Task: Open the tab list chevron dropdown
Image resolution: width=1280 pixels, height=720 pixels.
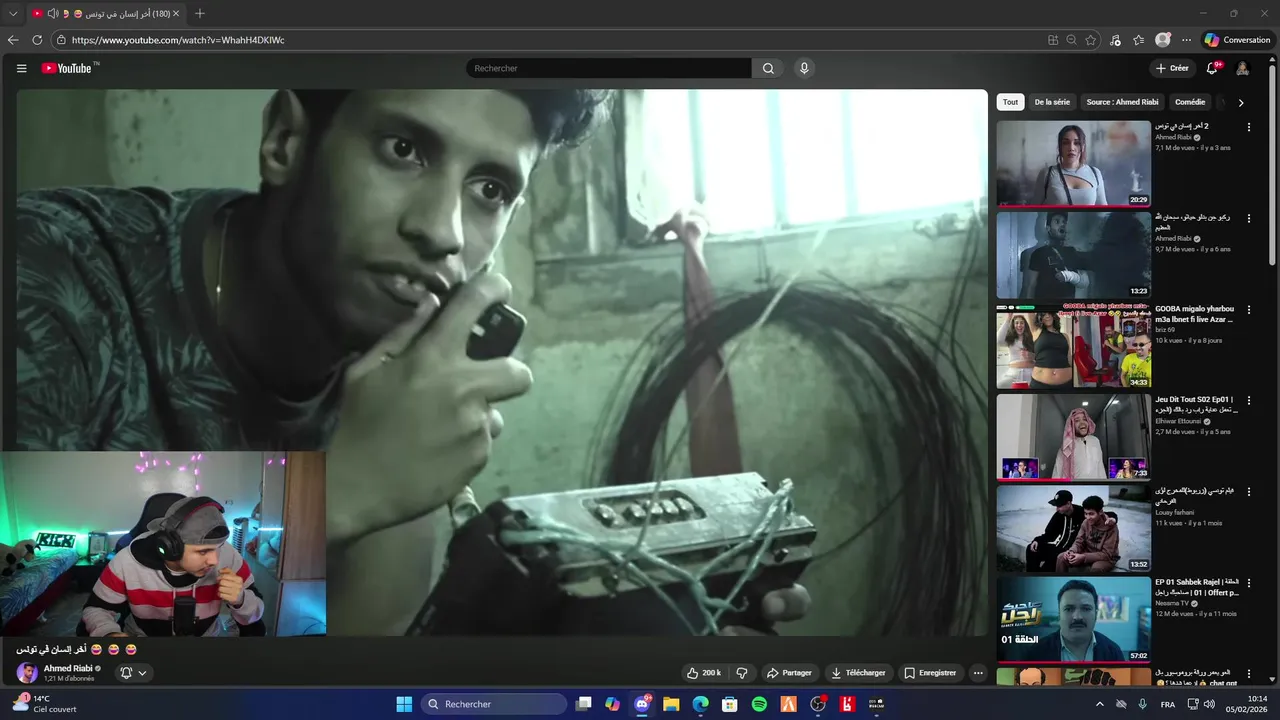Action: tap(13, 14)
